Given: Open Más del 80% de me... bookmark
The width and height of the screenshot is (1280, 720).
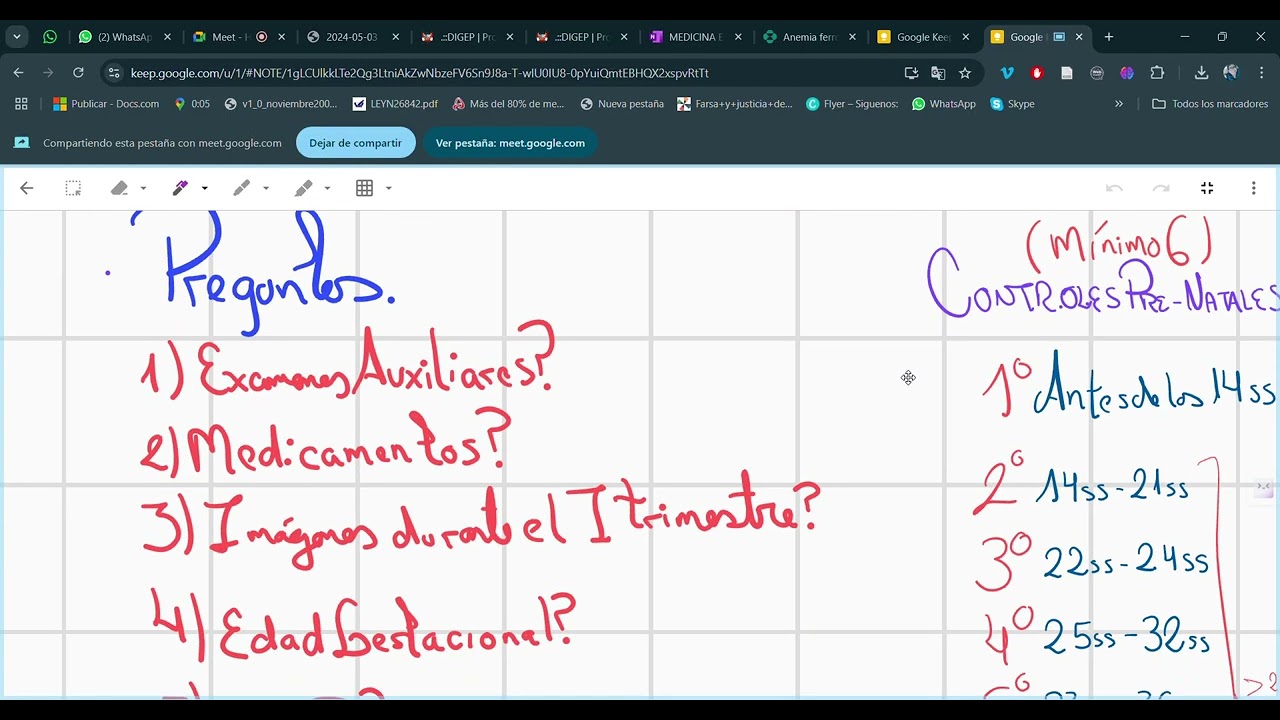Looking at the screenshot, I should [508, 104].
